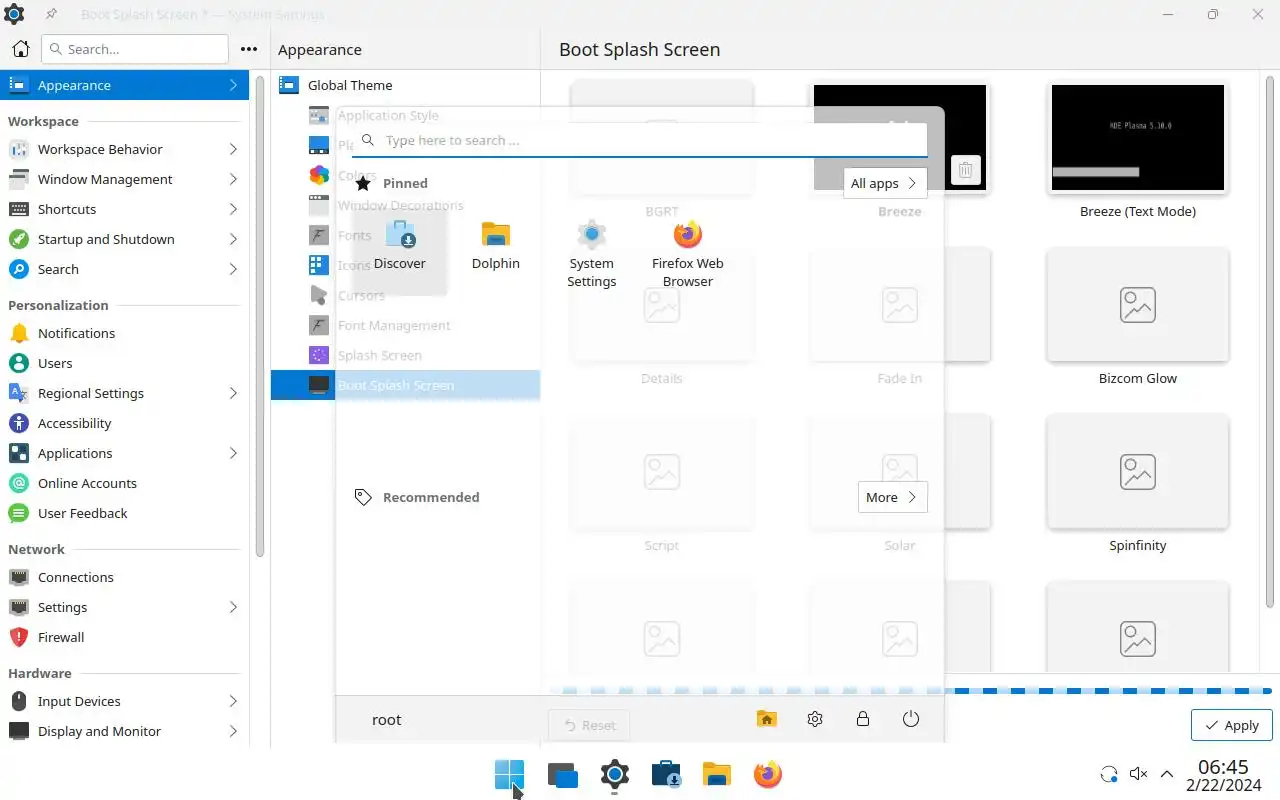Open System Settings from the pinned apps

[x=592, y=255]
